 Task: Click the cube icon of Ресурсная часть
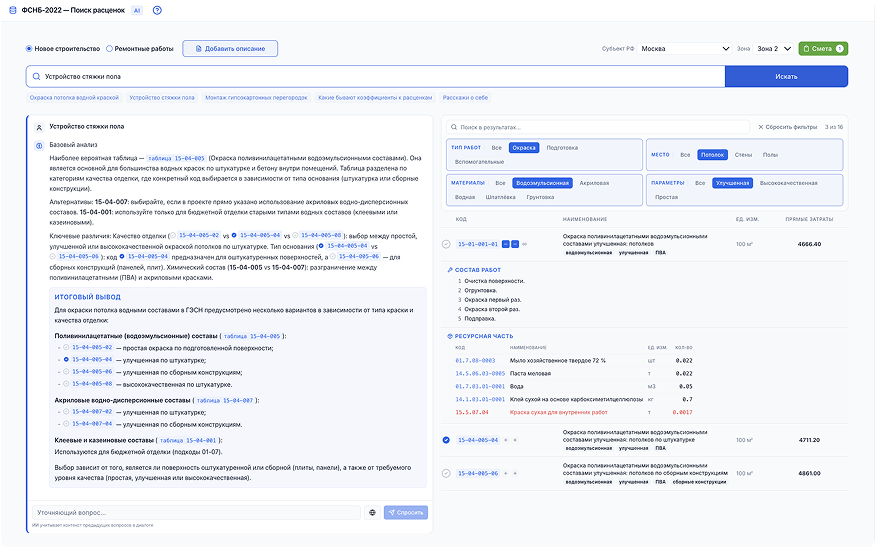(450, 336)
